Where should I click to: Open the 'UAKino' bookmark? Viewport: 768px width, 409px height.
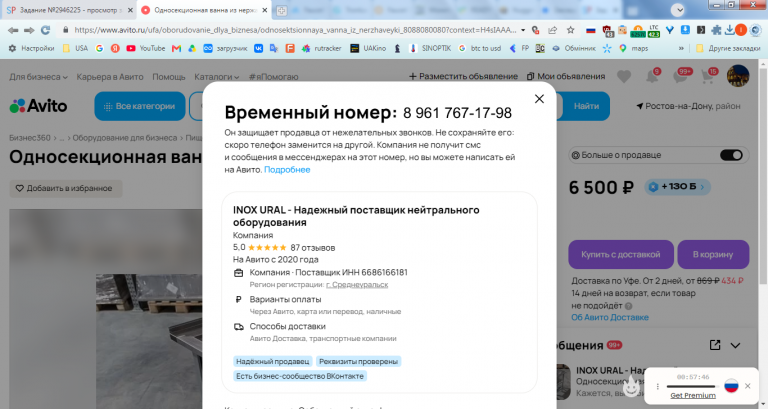coord(368,48)
